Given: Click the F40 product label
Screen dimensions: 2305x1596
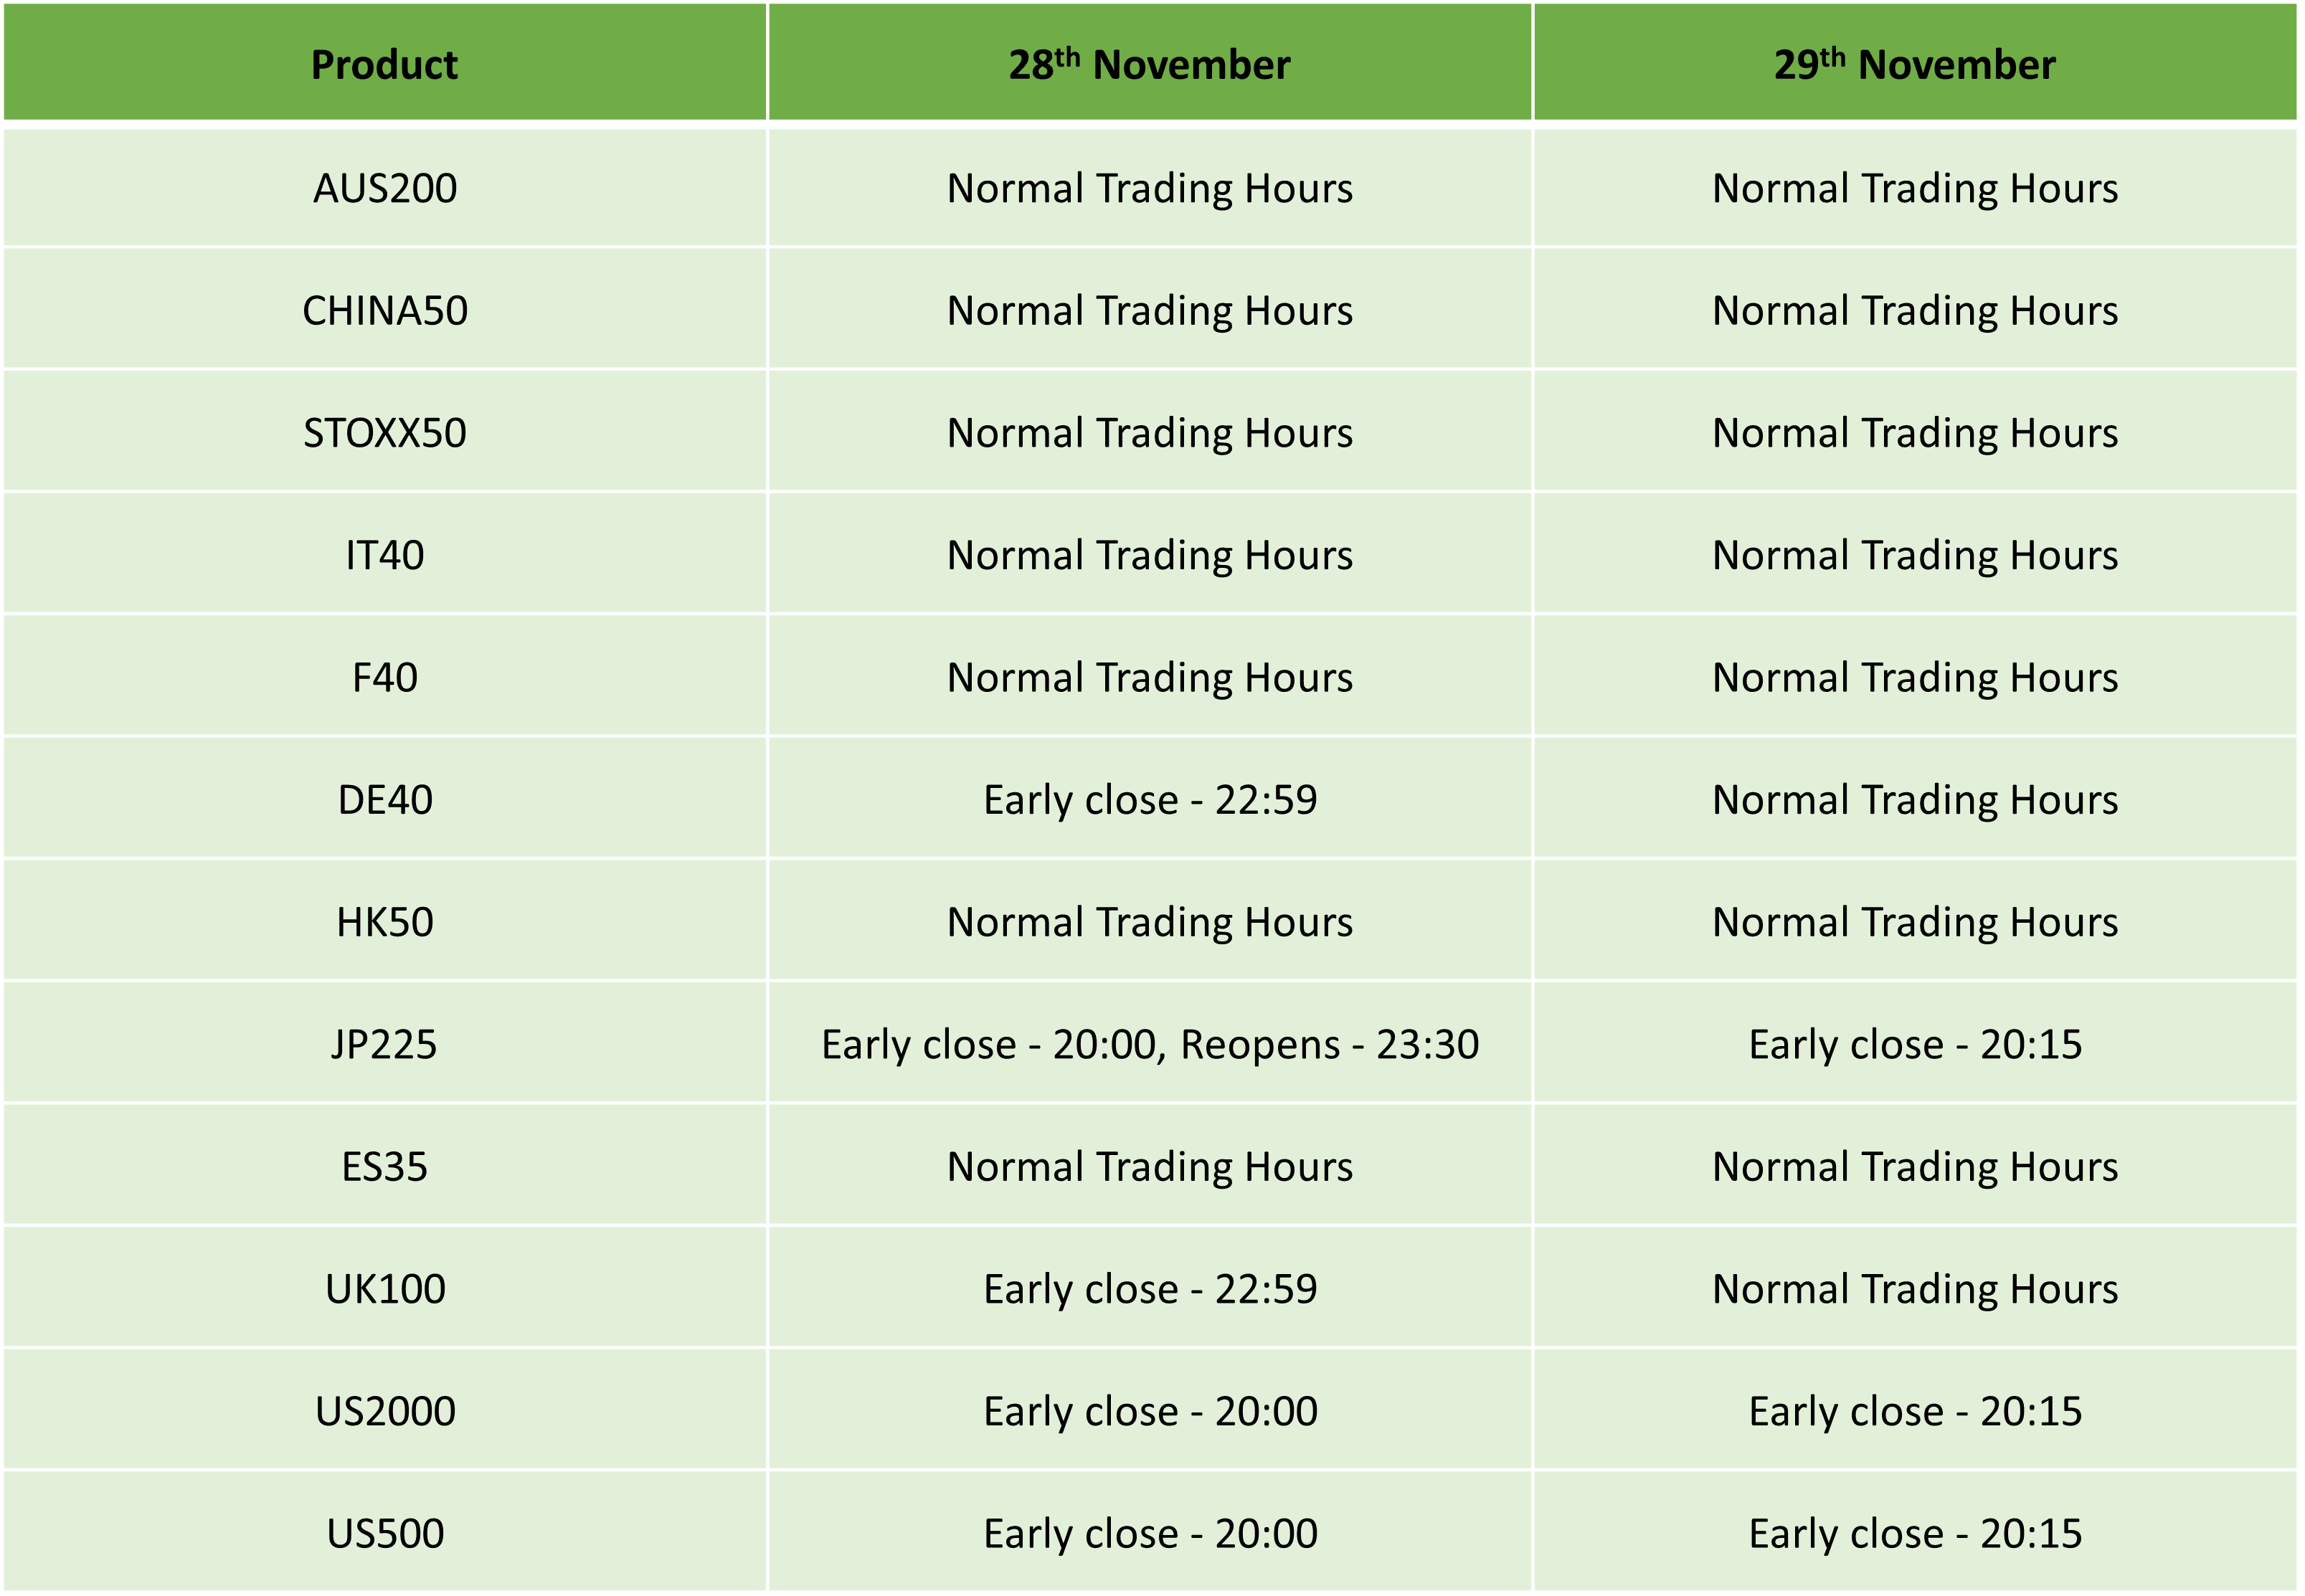Looking at the screenshot, I should tap(385, 677).
